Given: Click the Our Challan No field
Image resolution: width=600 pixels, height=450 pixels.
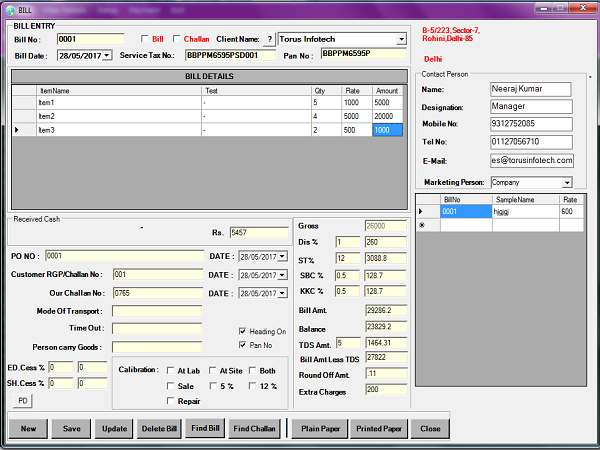Looking at the screenshot, I should (158, 293).
